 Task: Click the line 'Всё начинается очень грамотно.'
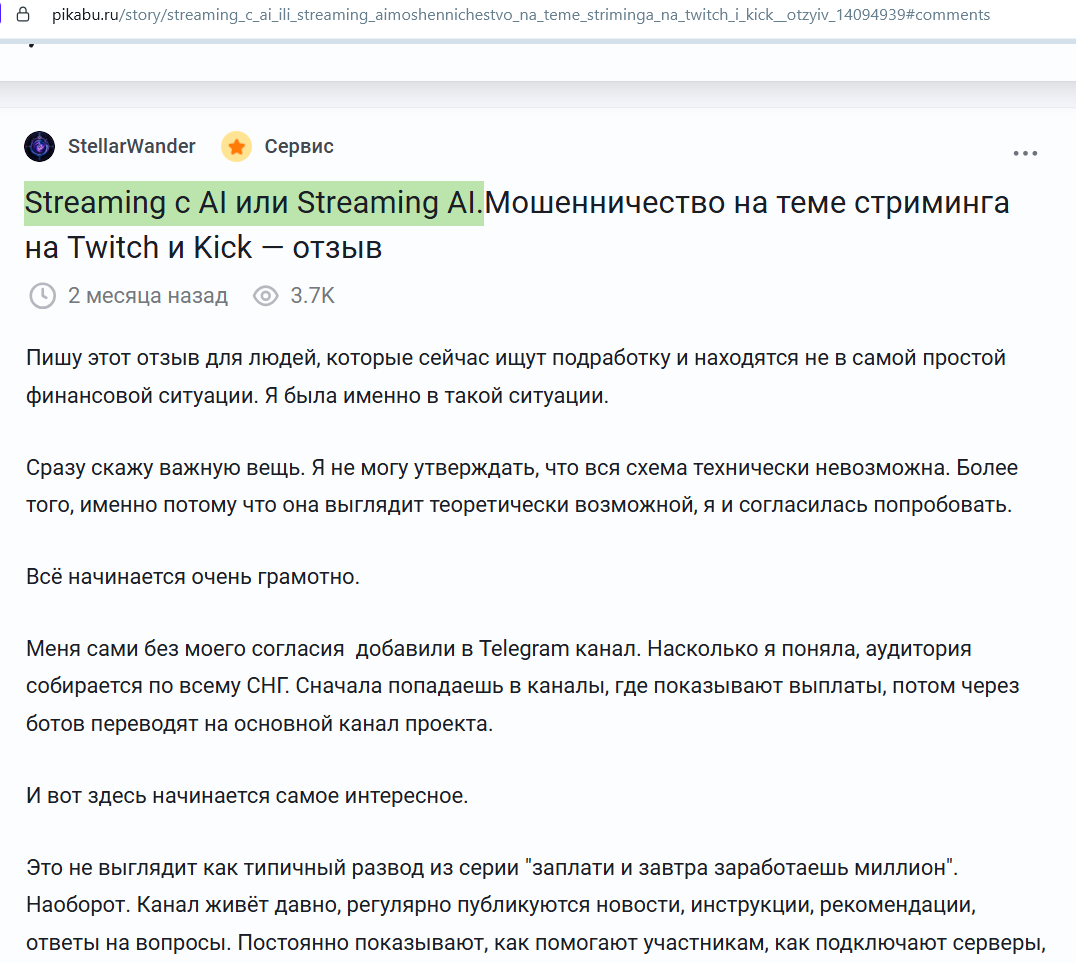pos(193,577)
